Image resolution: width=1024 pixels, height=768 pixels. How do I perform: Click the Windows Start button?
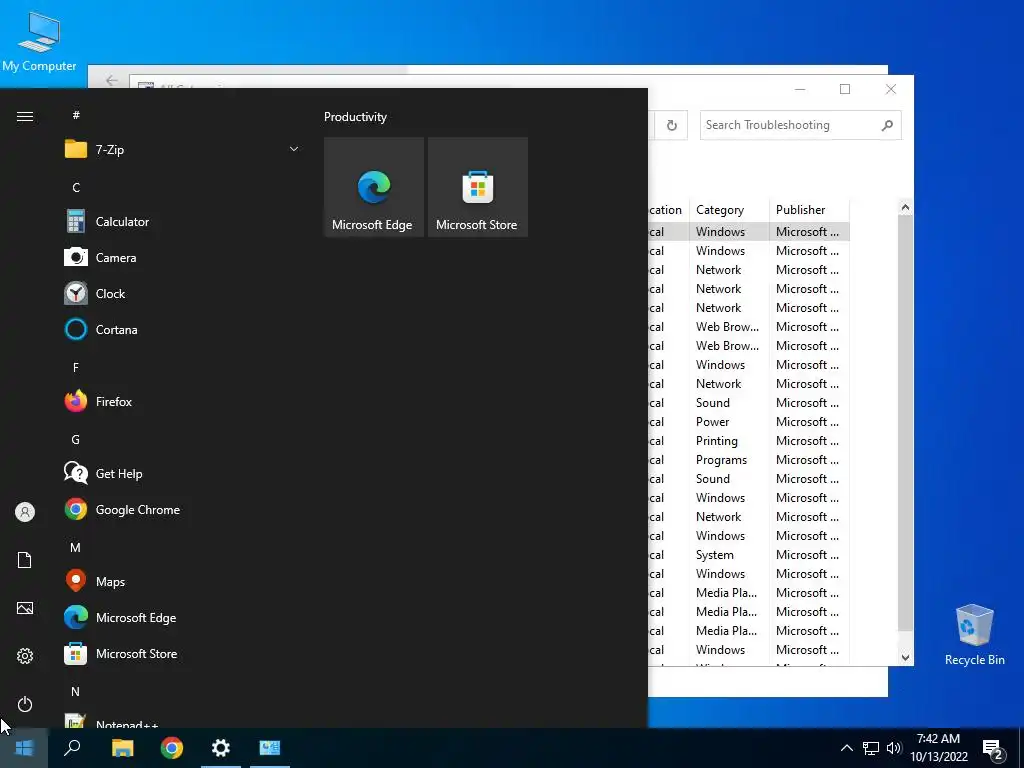[x=24, y=748]
